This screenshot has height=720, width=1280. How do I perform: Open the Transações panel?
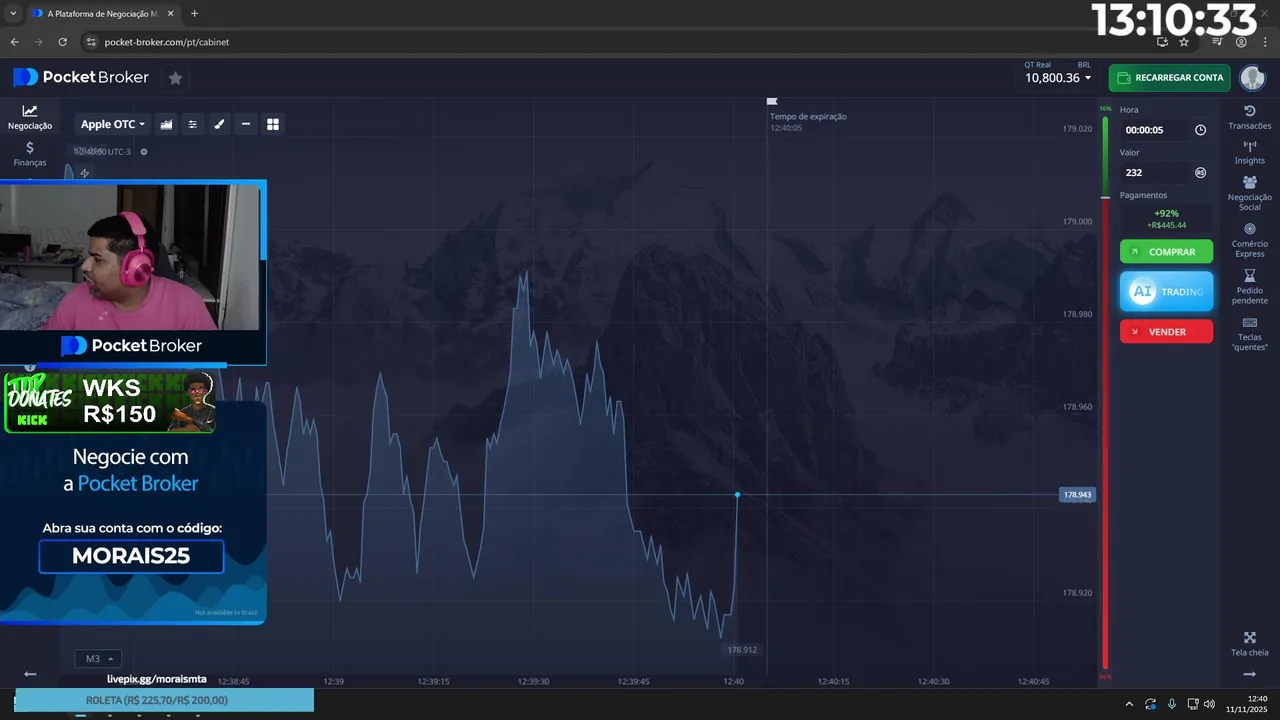point(1249,118)
